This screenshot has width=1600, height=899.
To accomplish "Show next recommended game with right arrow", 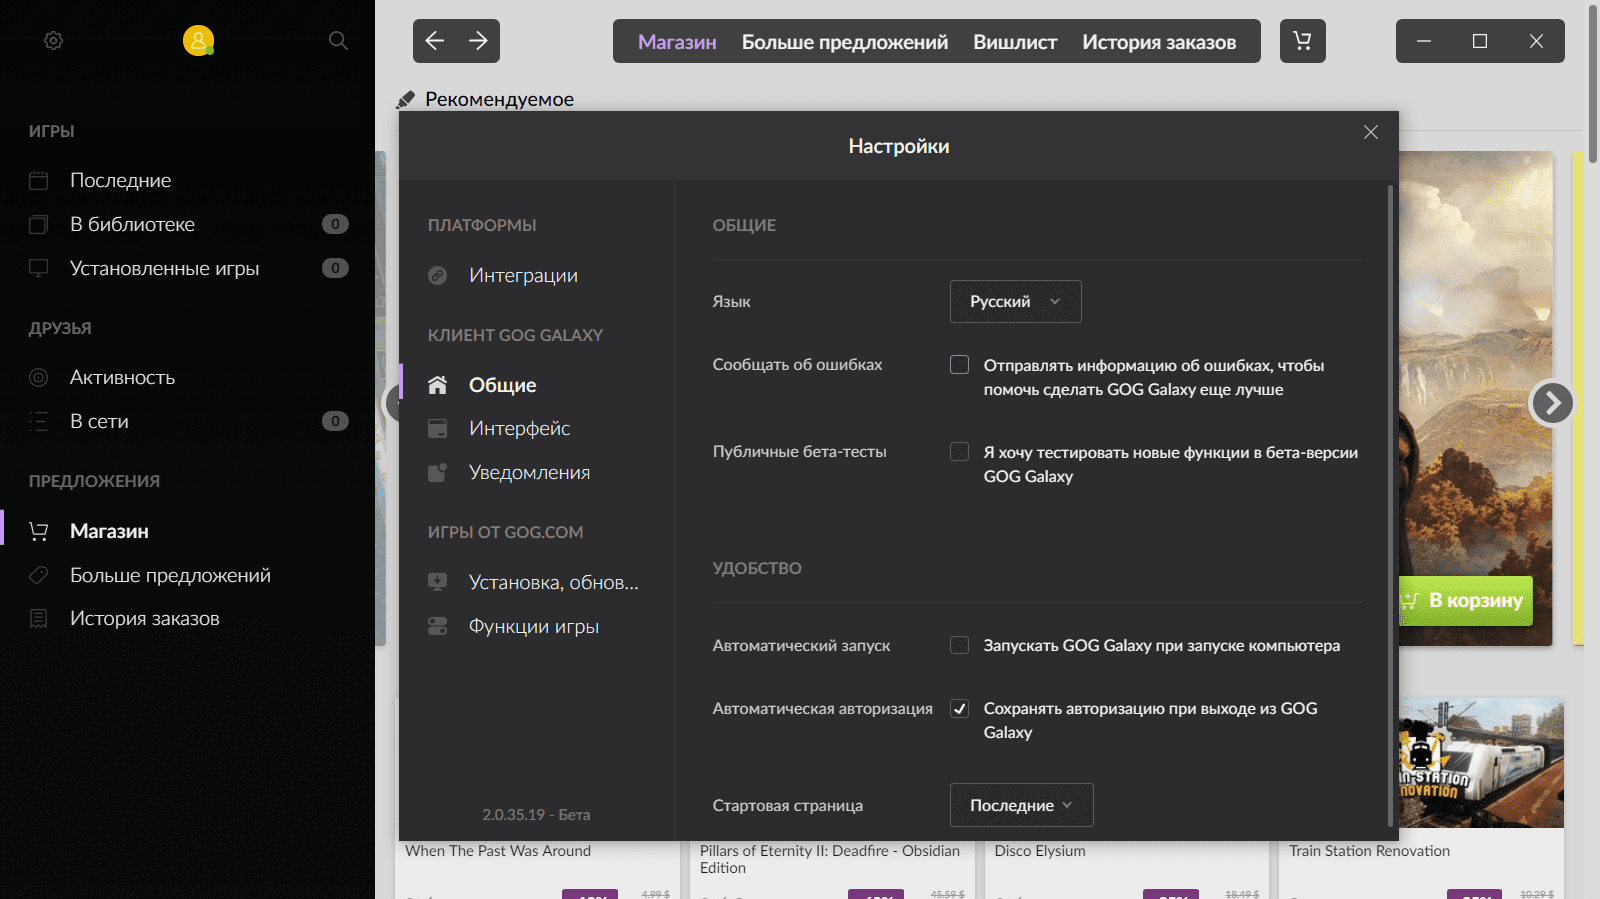I will pos(1552,403).
